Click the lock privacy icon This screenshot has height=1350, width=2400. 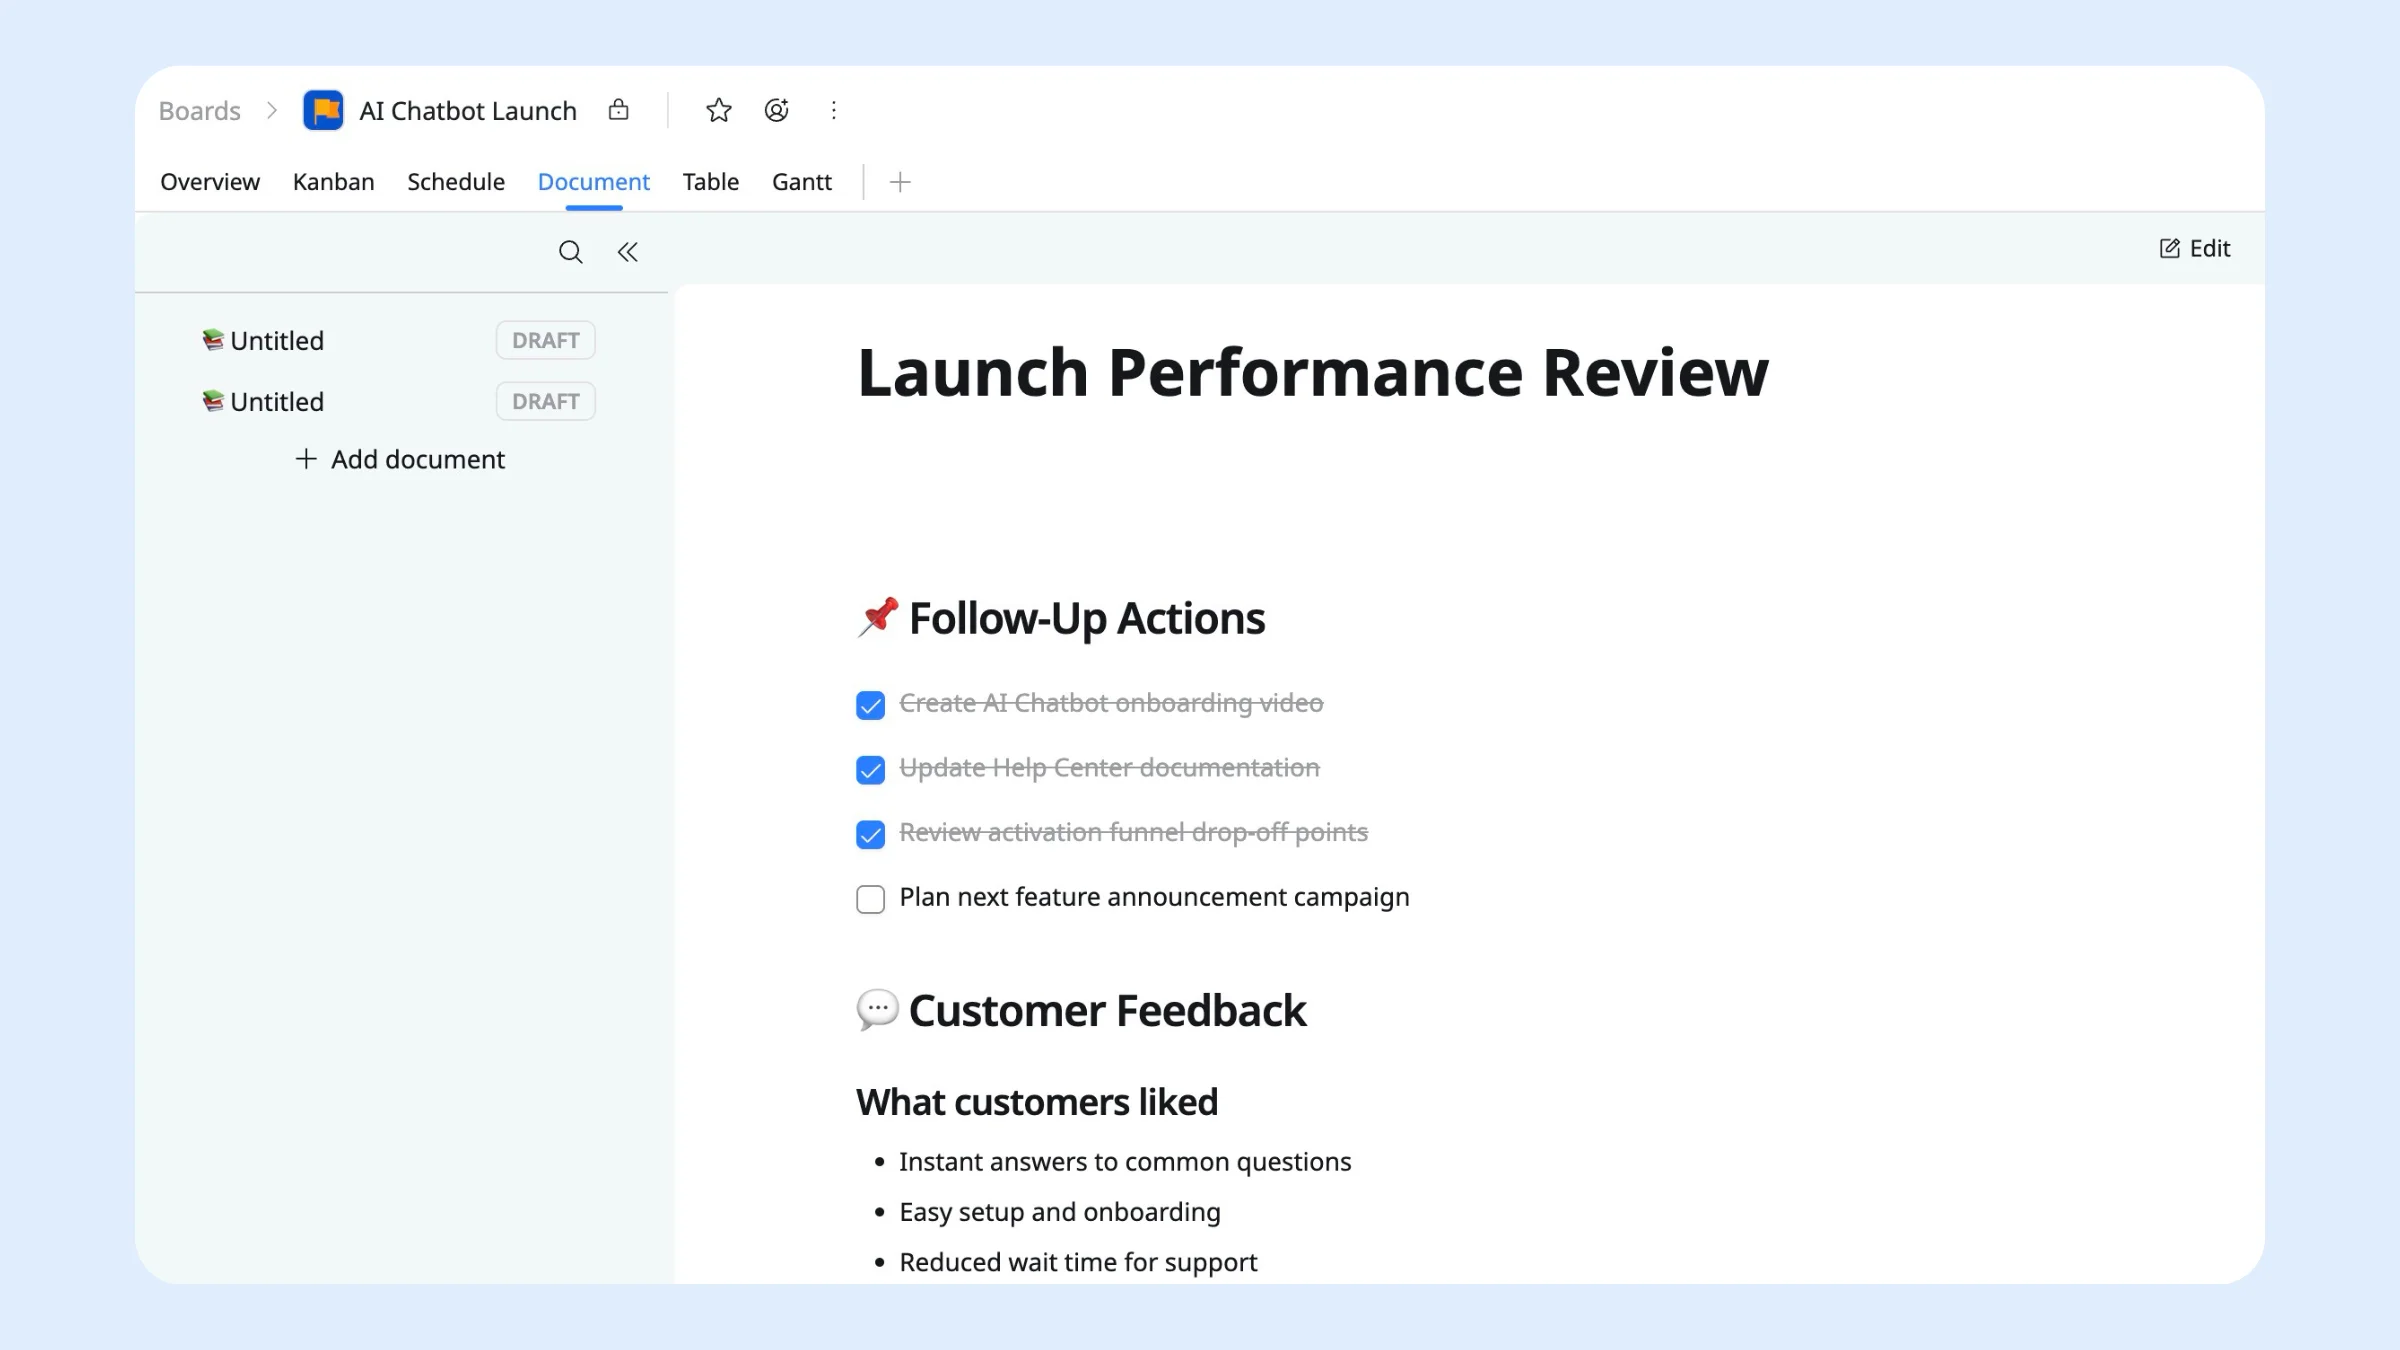[x=619, y=110]
